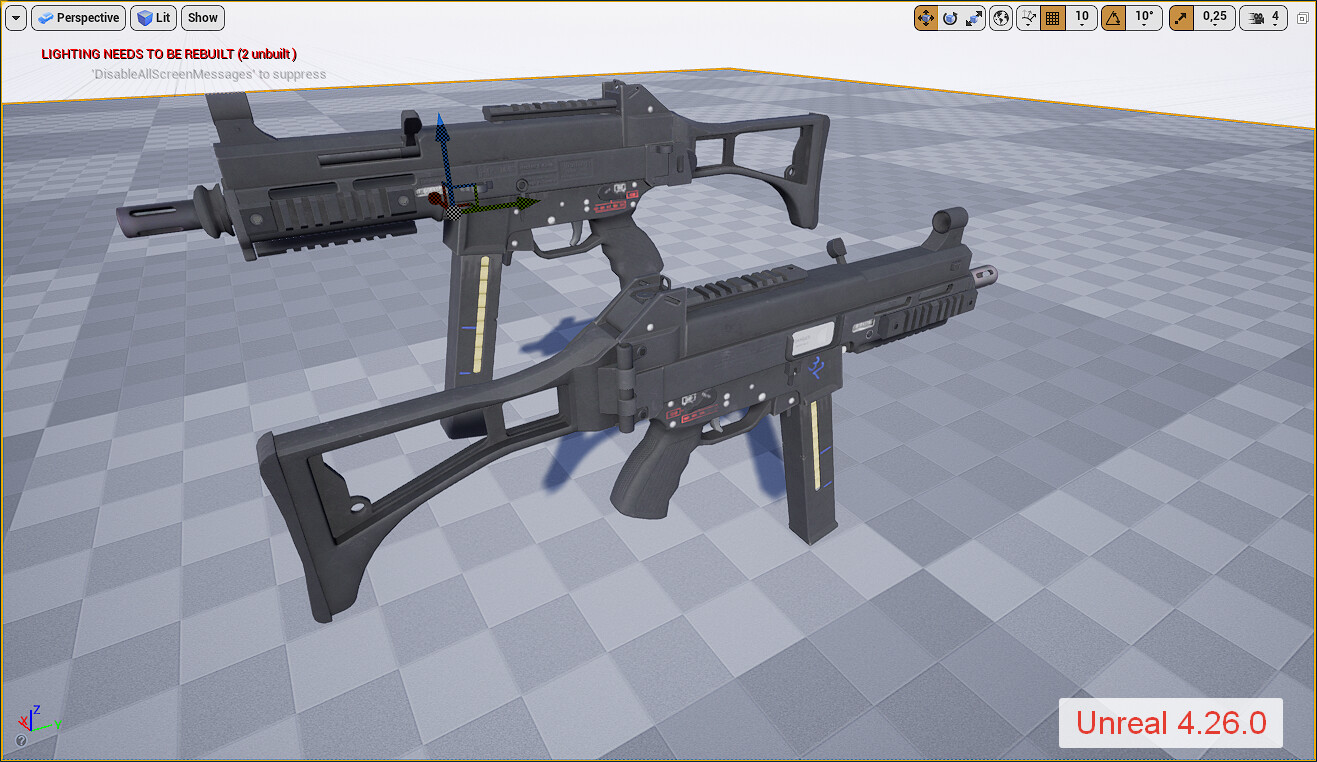1317x762 pixels.
Task: Select the Translate transform tool
Action: (926, 17)
